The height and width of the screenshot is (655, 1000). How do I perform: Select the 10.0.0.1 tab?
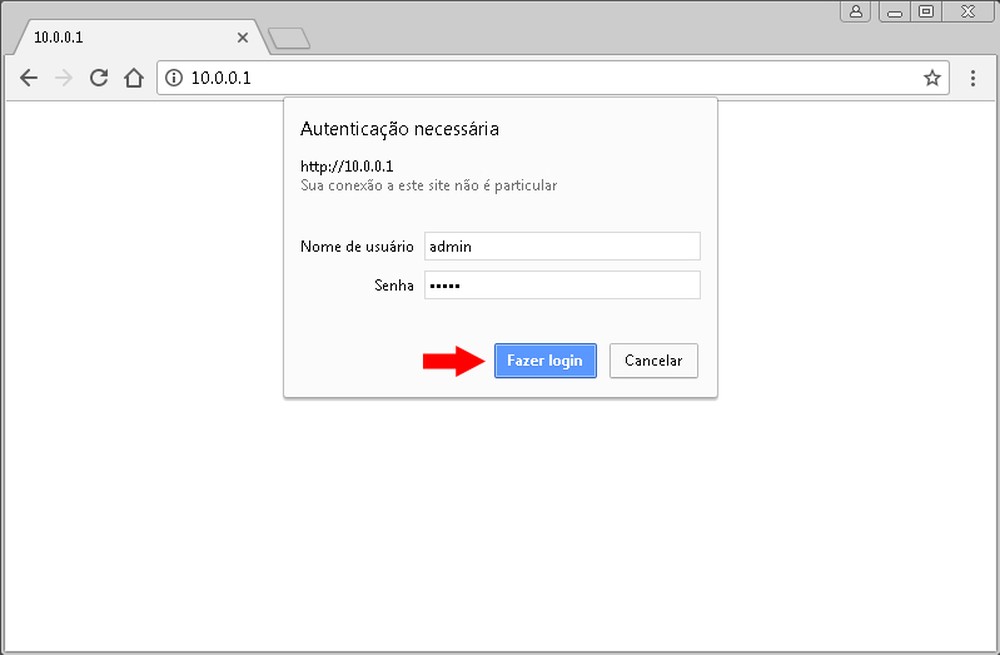click(x=137, y=37)
